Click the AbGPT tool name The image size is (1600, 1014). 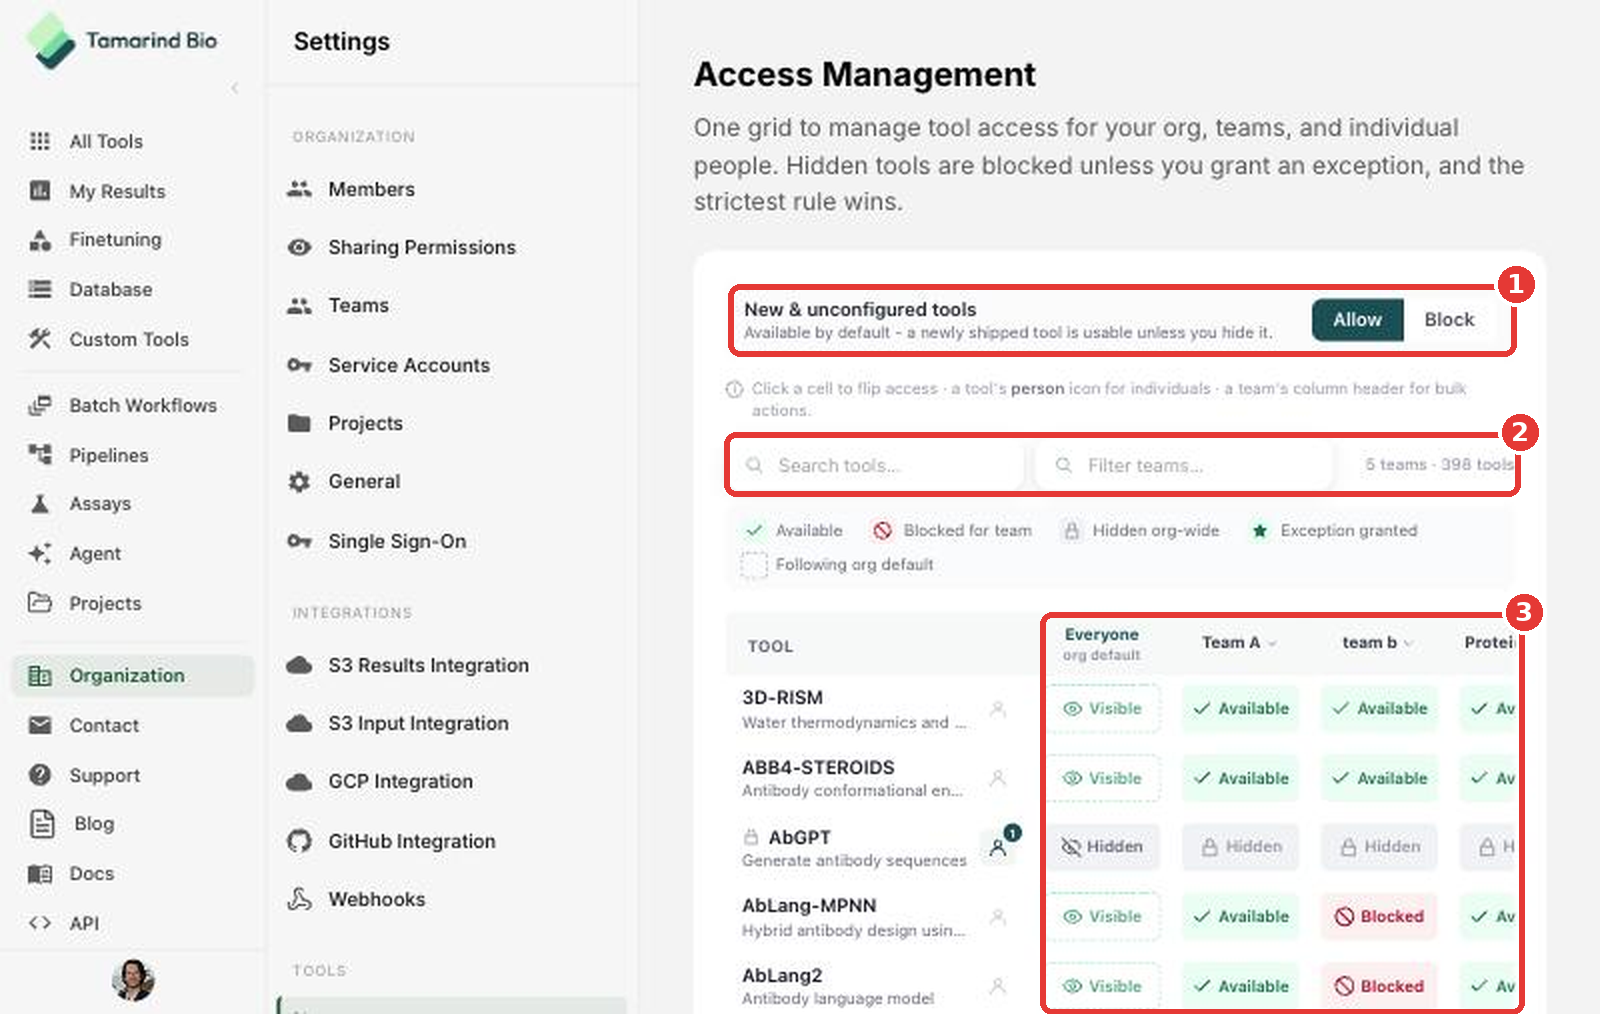(799, 837)
